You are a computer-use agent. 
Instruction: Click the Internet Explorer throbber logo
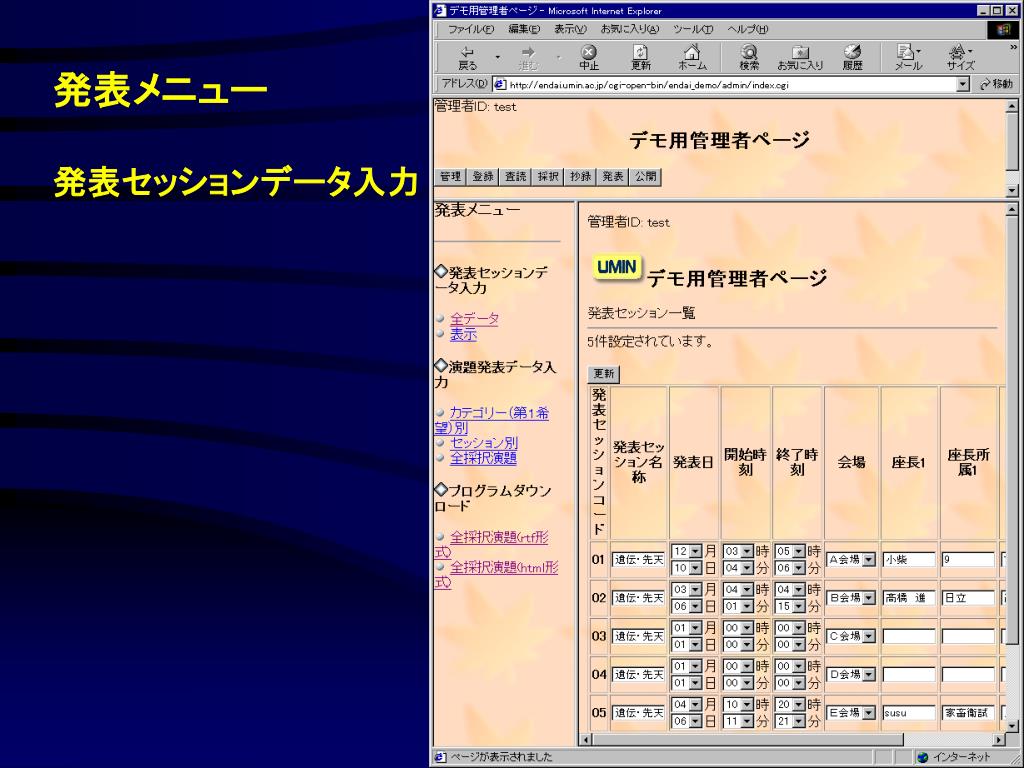[x=1002, y=29]
